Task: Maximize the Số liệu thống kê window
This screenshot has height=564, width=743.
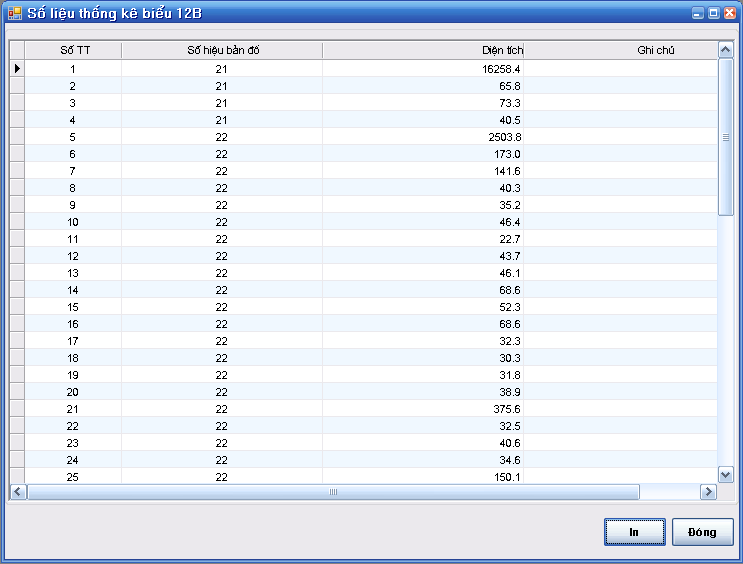Action: [x=713, y=14]
